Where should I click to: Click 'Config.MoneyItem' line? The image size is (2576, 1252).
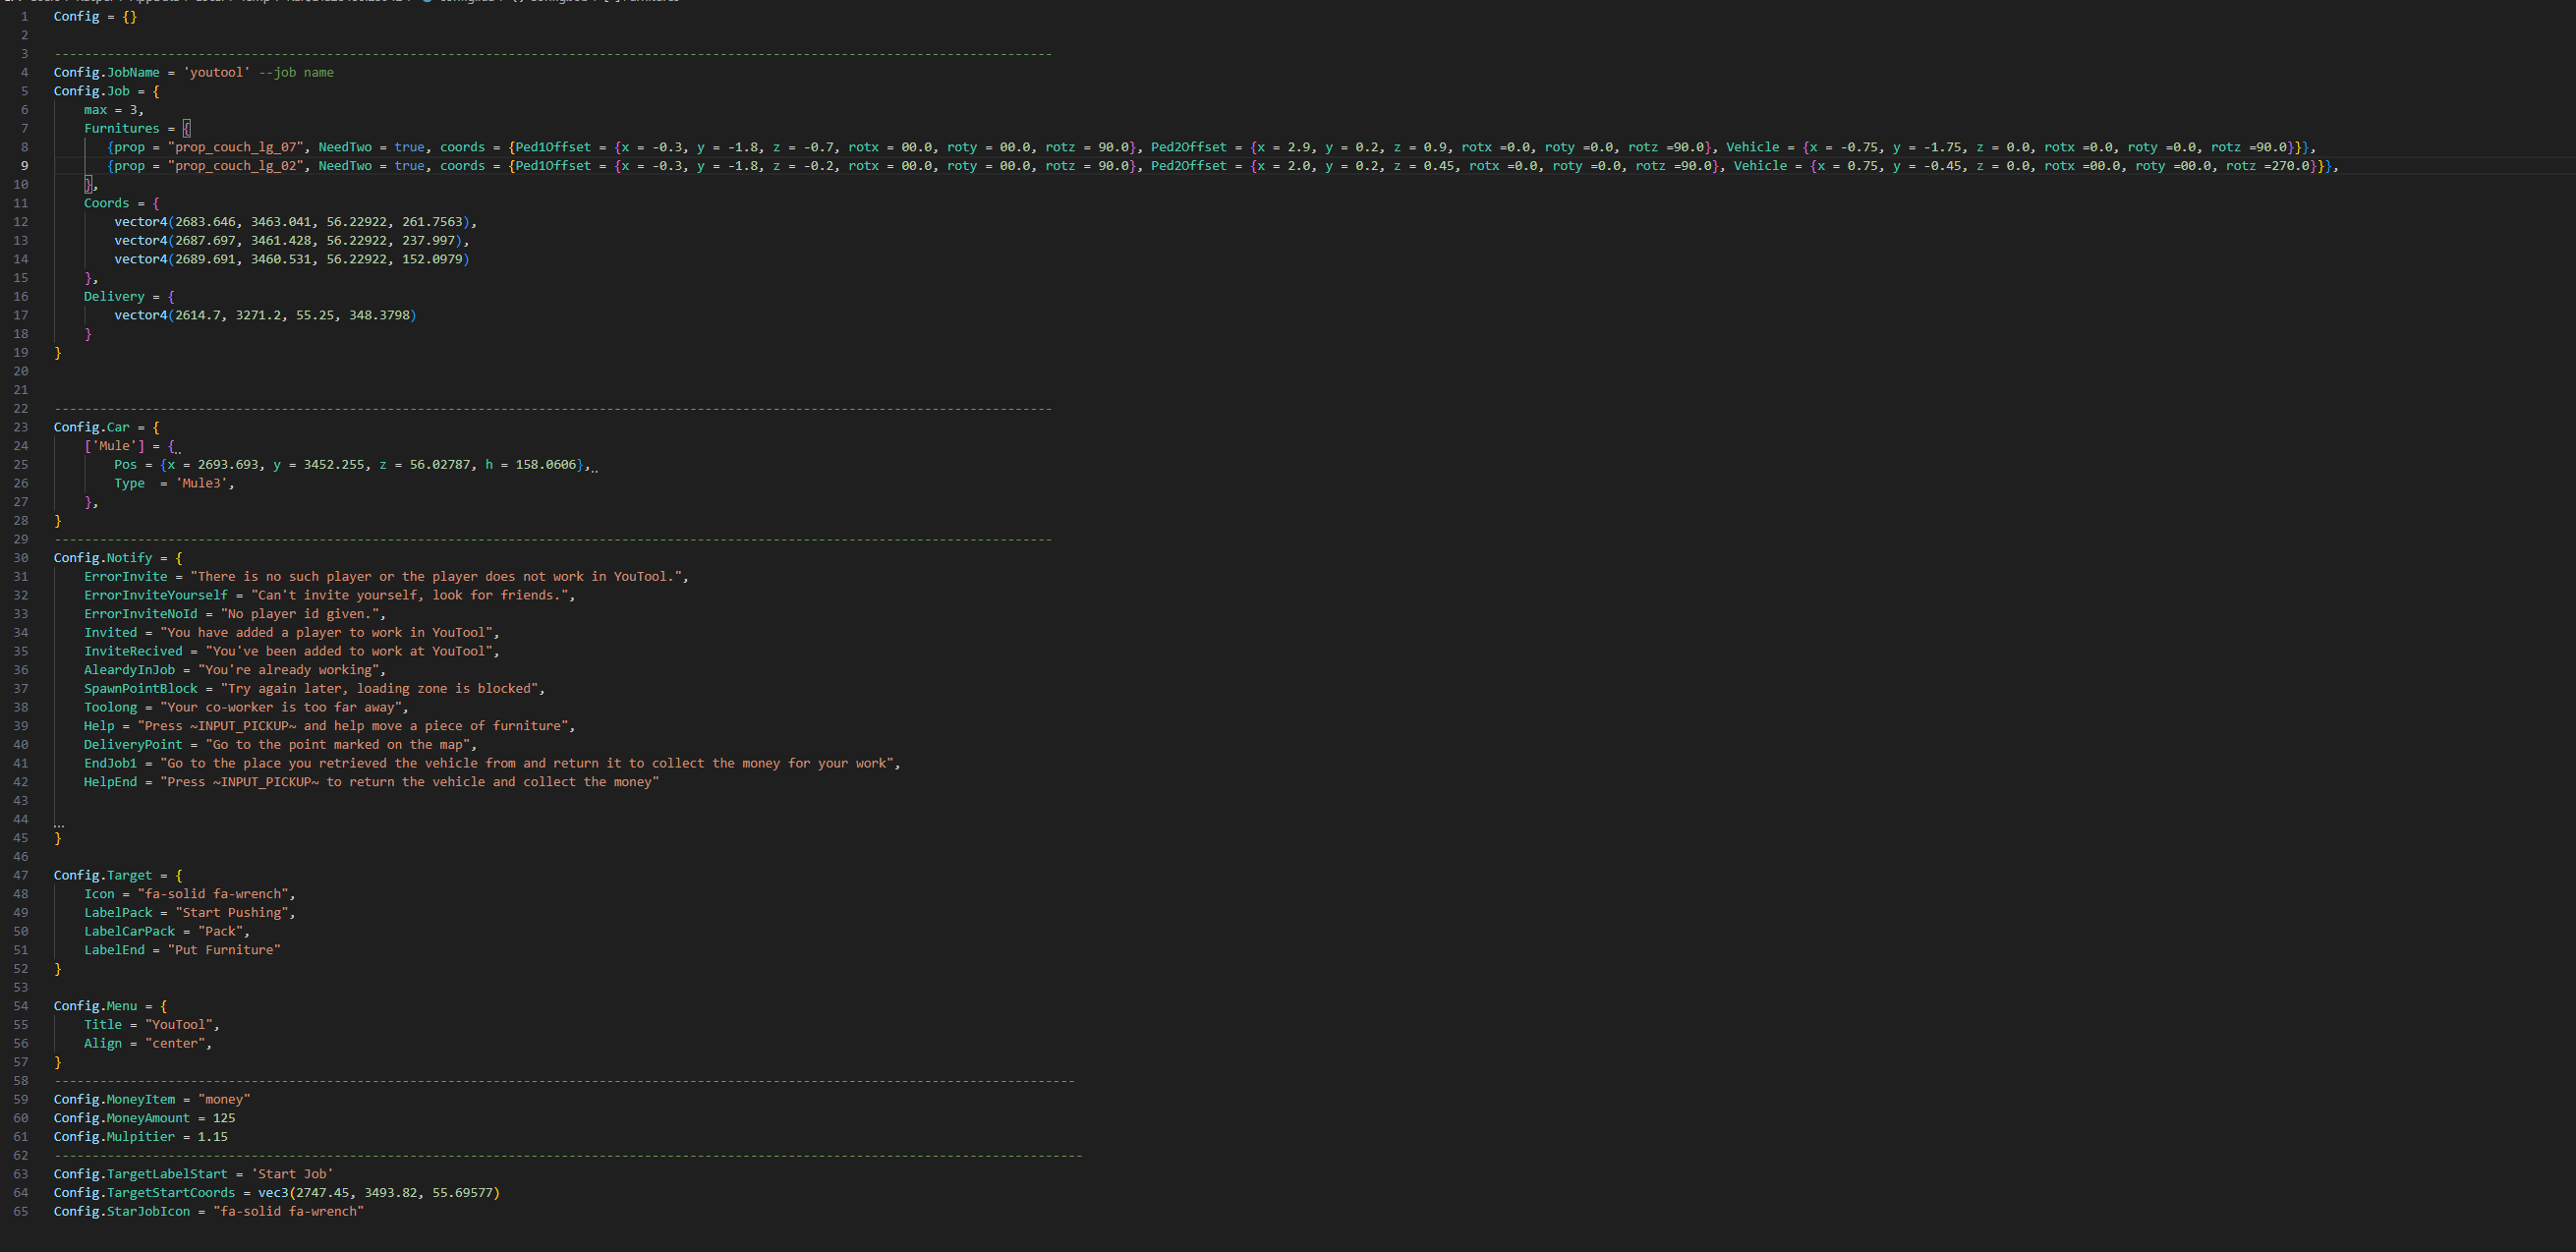[151, 1099]
